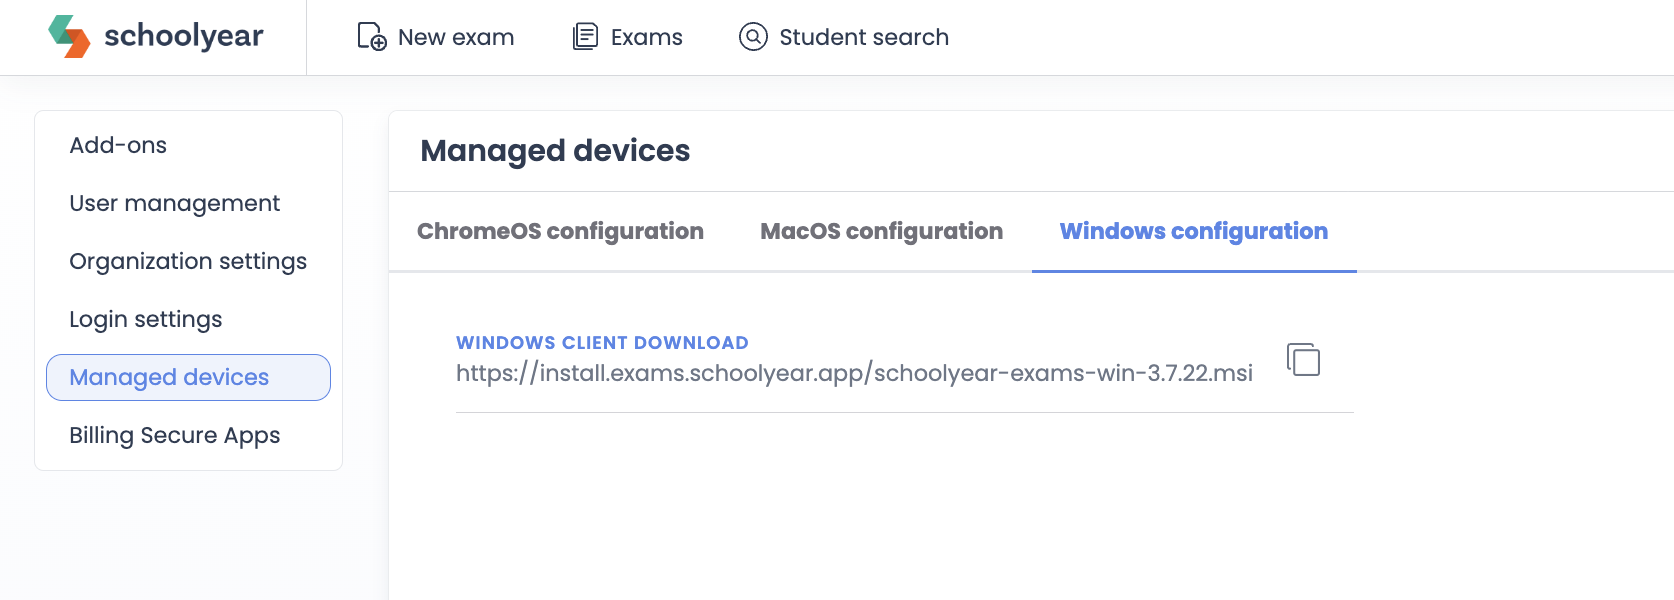Switch to MacOS configuration tab
Screen dimensions: 1674x600
point(881,231)
